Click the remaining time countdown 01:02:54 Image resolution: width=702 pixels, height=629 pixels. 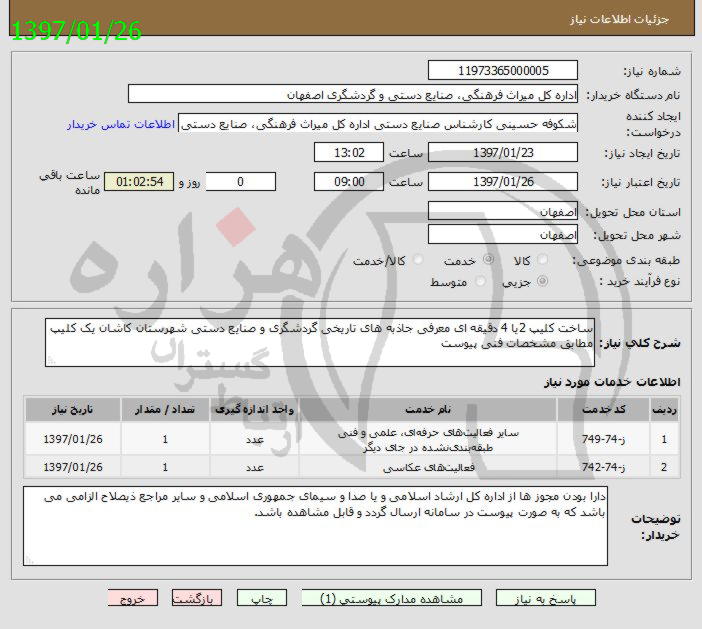139,182
